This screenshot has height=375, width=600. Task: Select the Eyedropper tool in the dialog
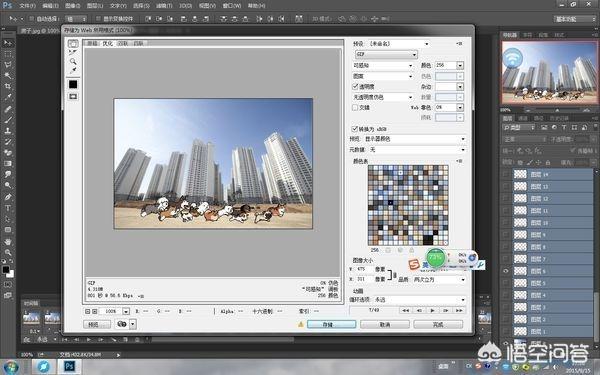[73, 70]
